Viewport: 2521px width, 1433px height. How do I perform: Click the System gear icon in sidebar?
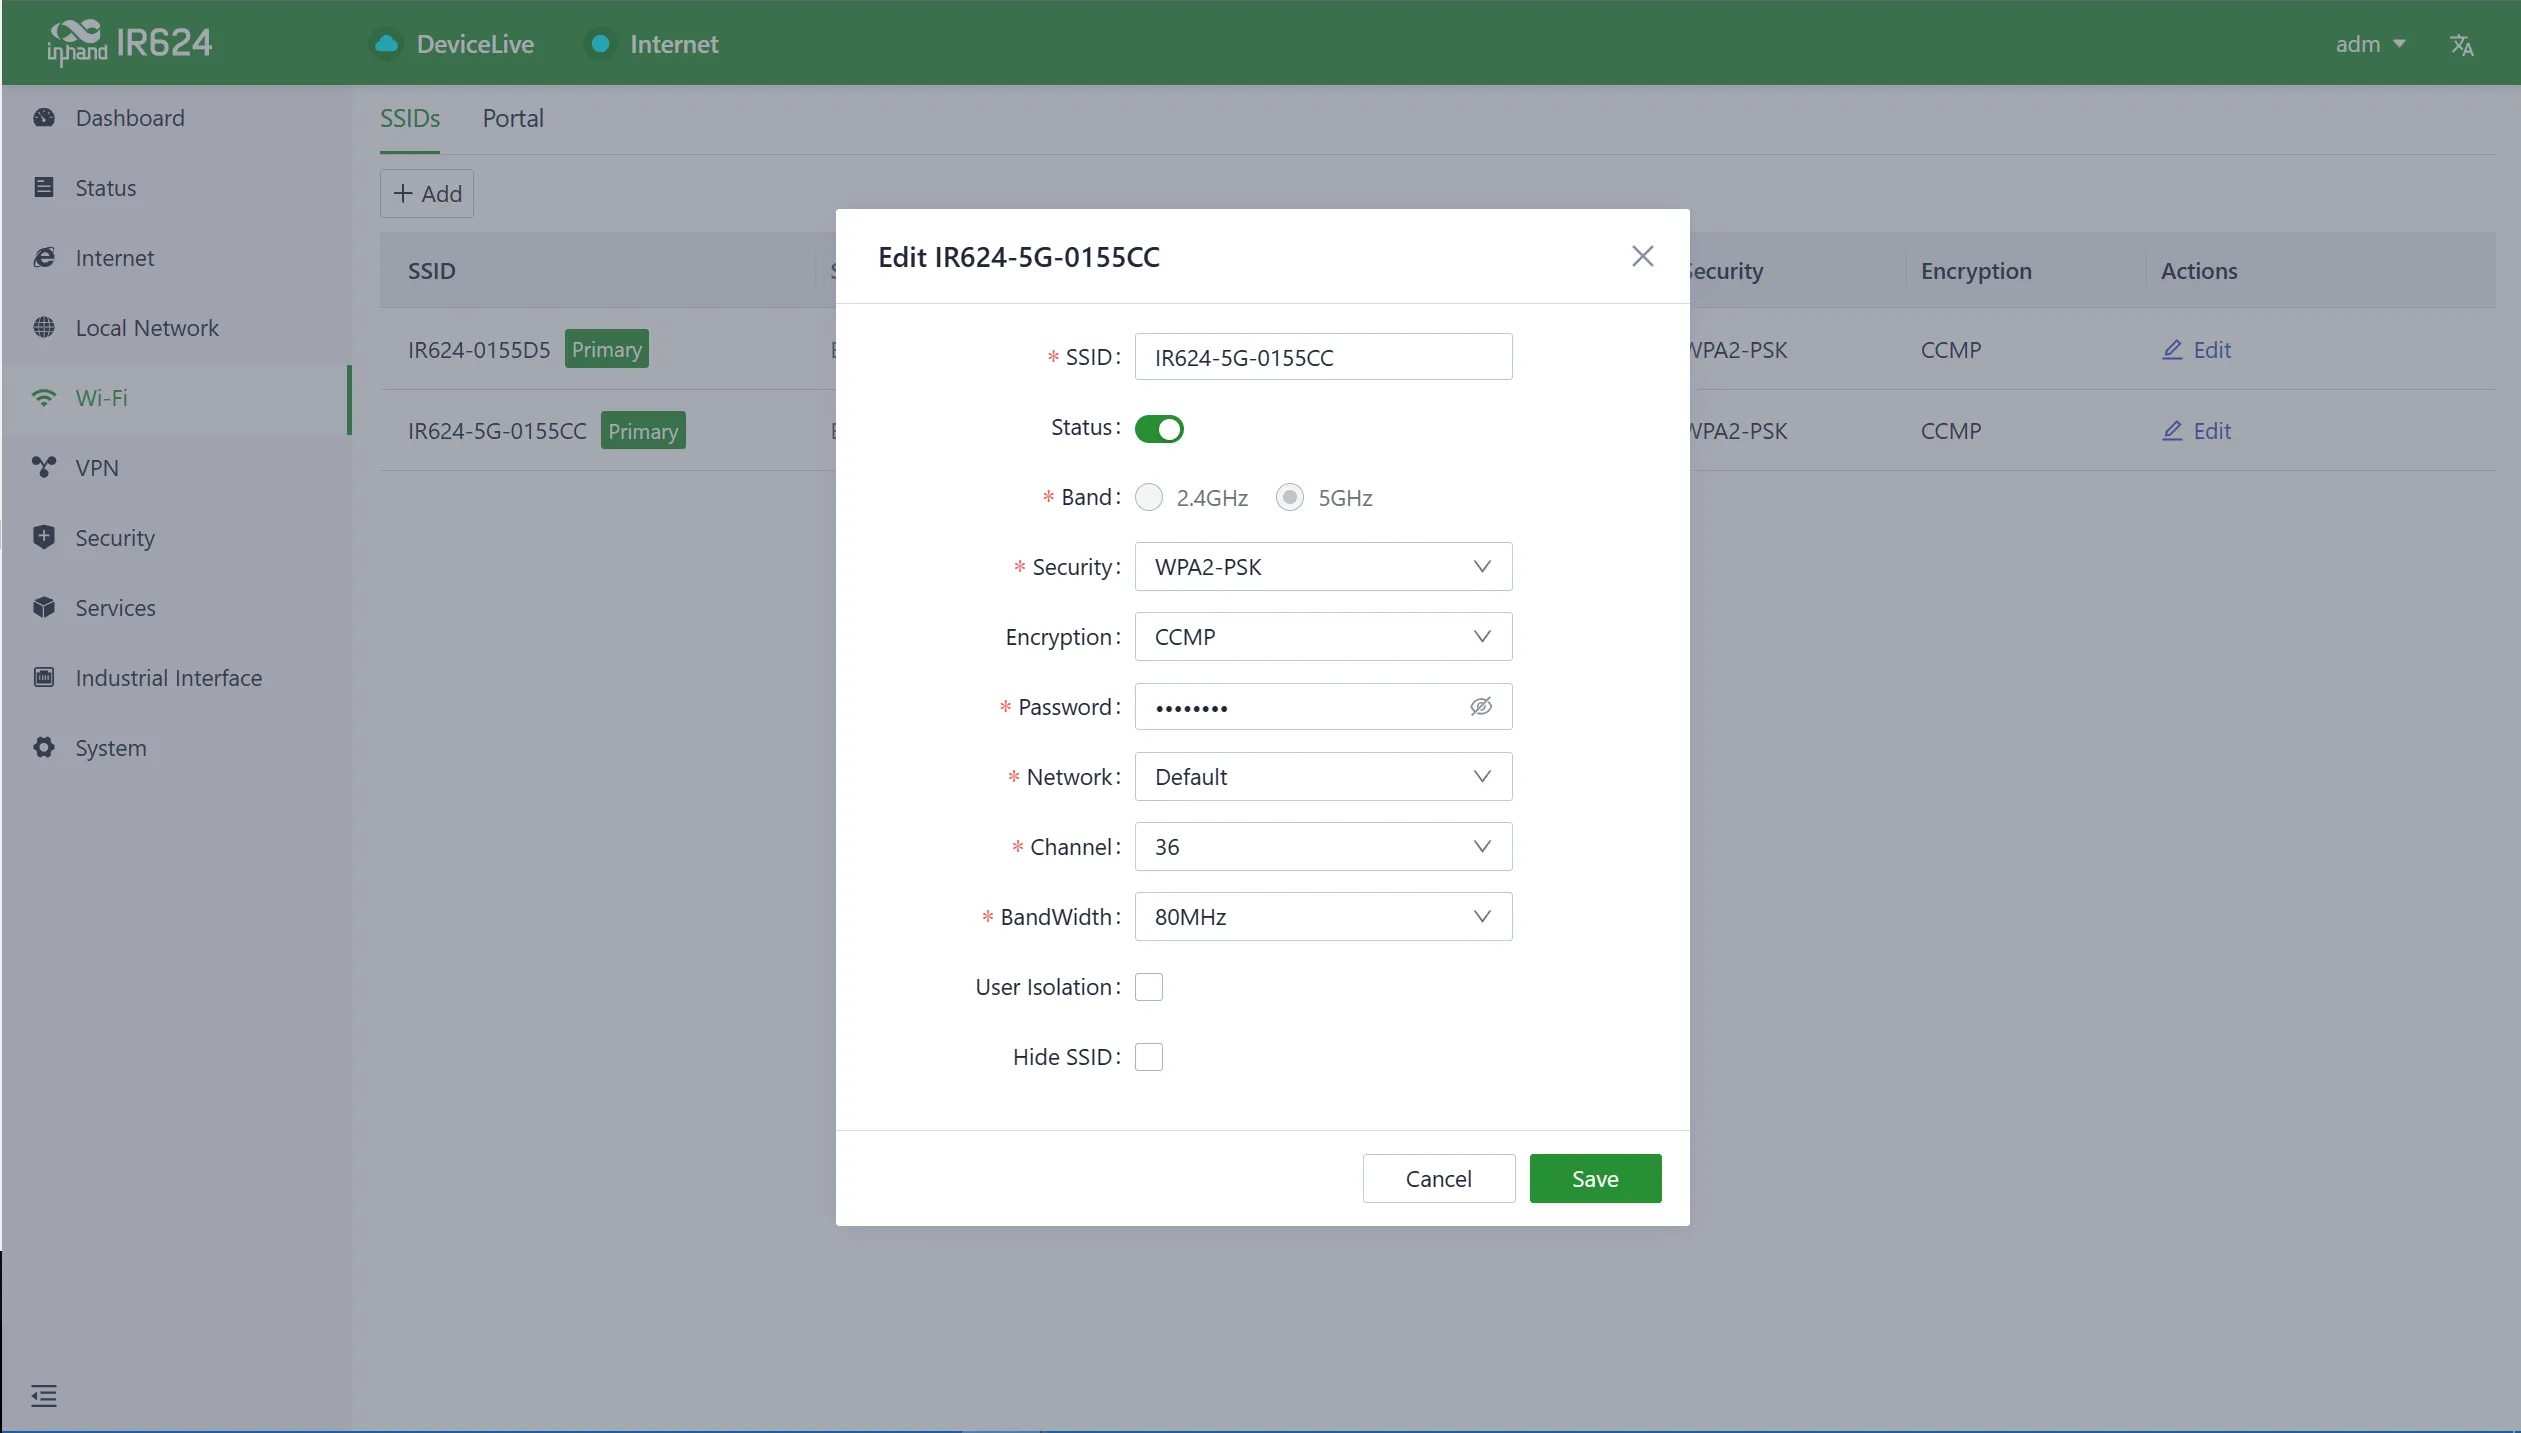click(44, 748)
